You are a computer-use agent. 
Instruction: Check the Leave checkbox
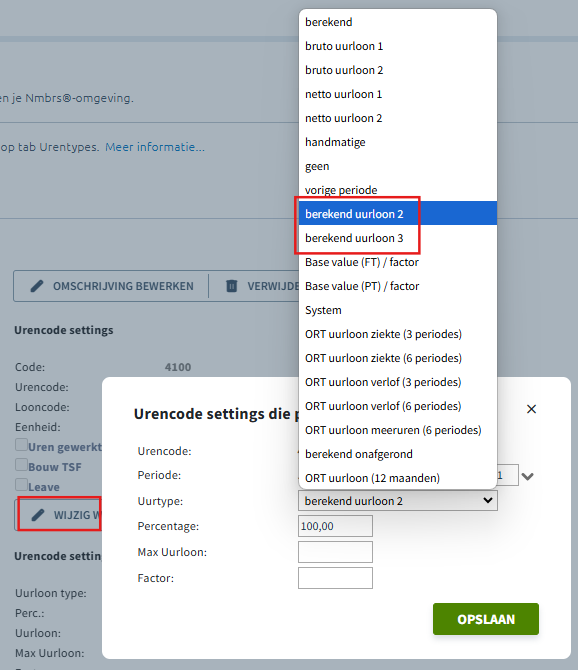(21, 484)
